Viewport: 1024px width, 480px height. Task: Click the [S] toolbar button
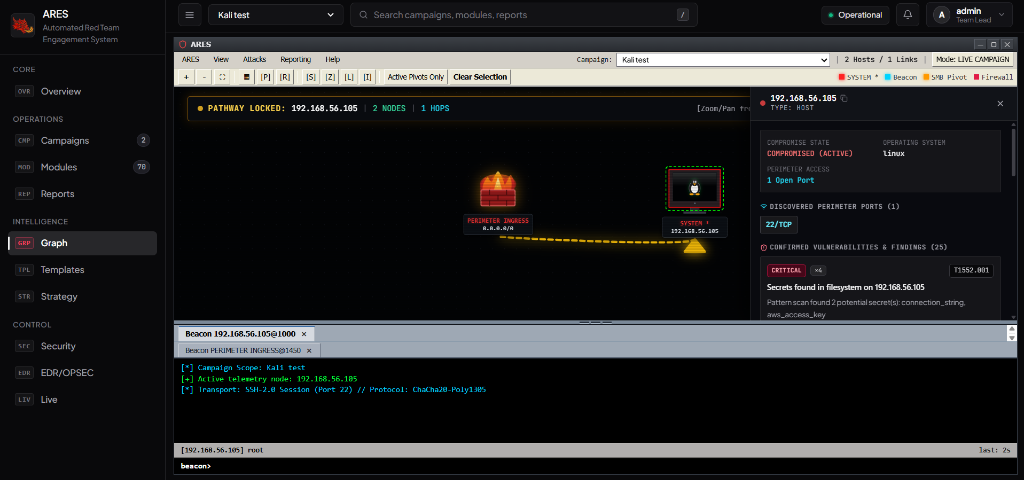pyautogui.click(x=311, y=77)
